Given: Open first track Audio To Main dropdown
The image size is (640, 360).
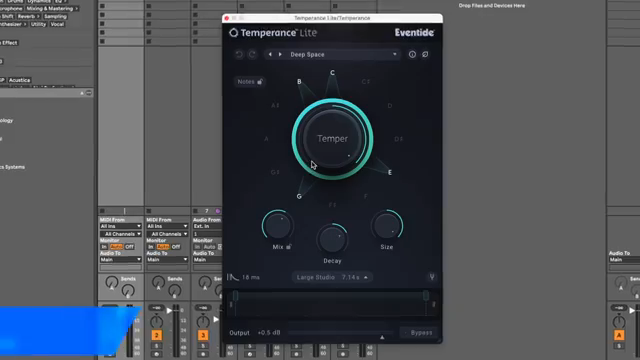Looking at the screenshot, I should pos(120,260).
